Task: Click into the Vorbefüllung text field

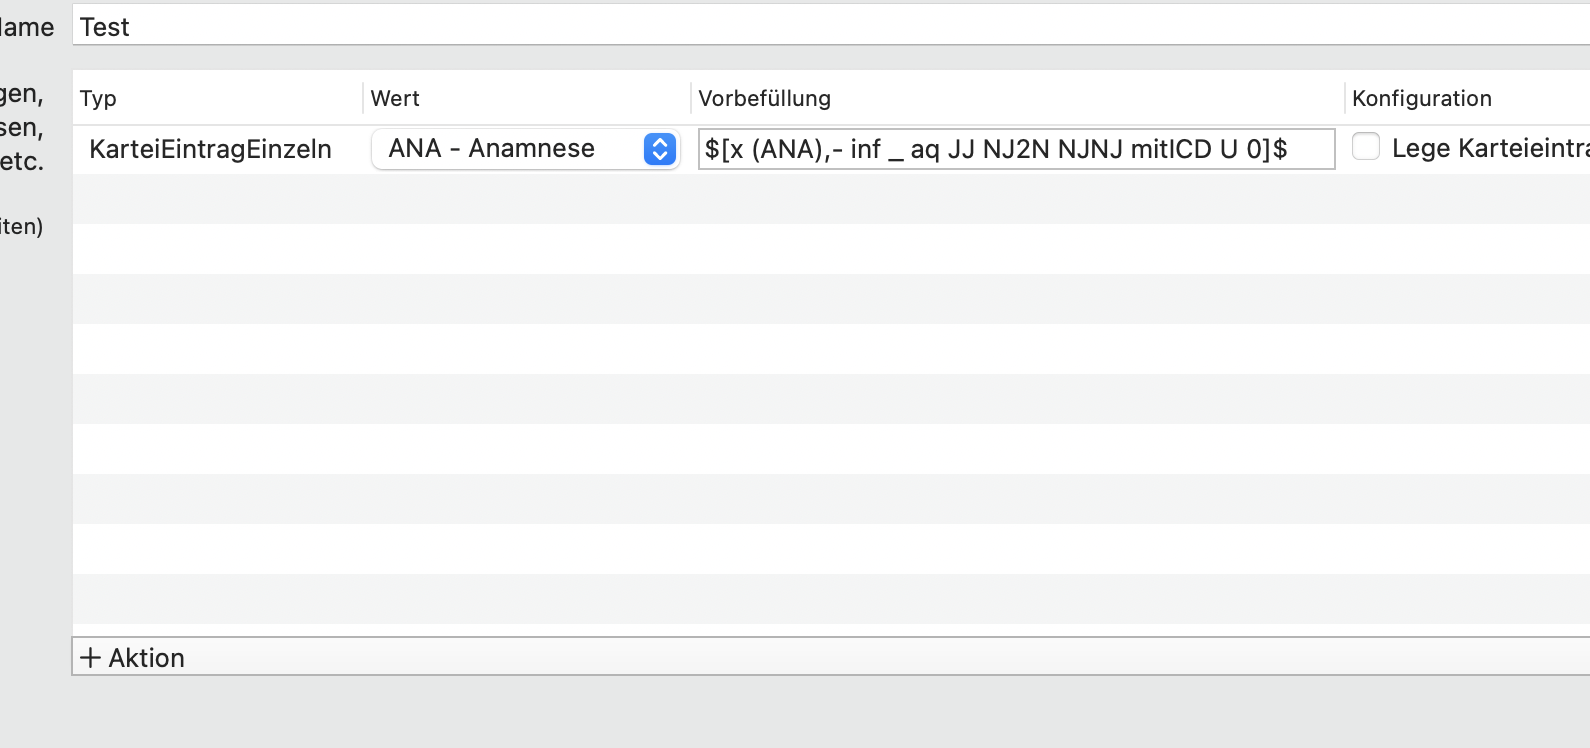Action: click(1016, 149)
